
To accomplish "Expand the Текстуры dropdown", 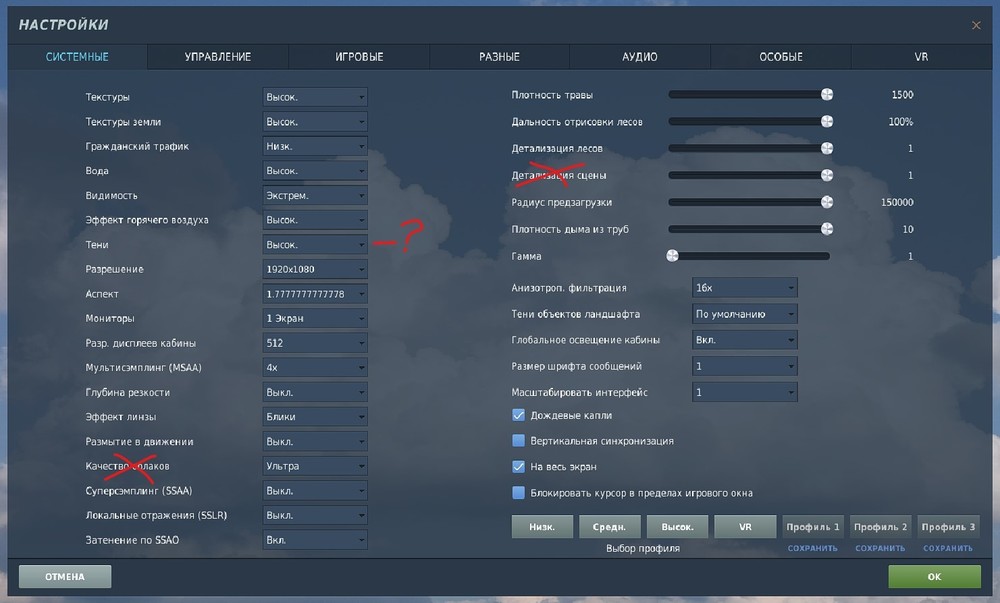I will [314, 97].
